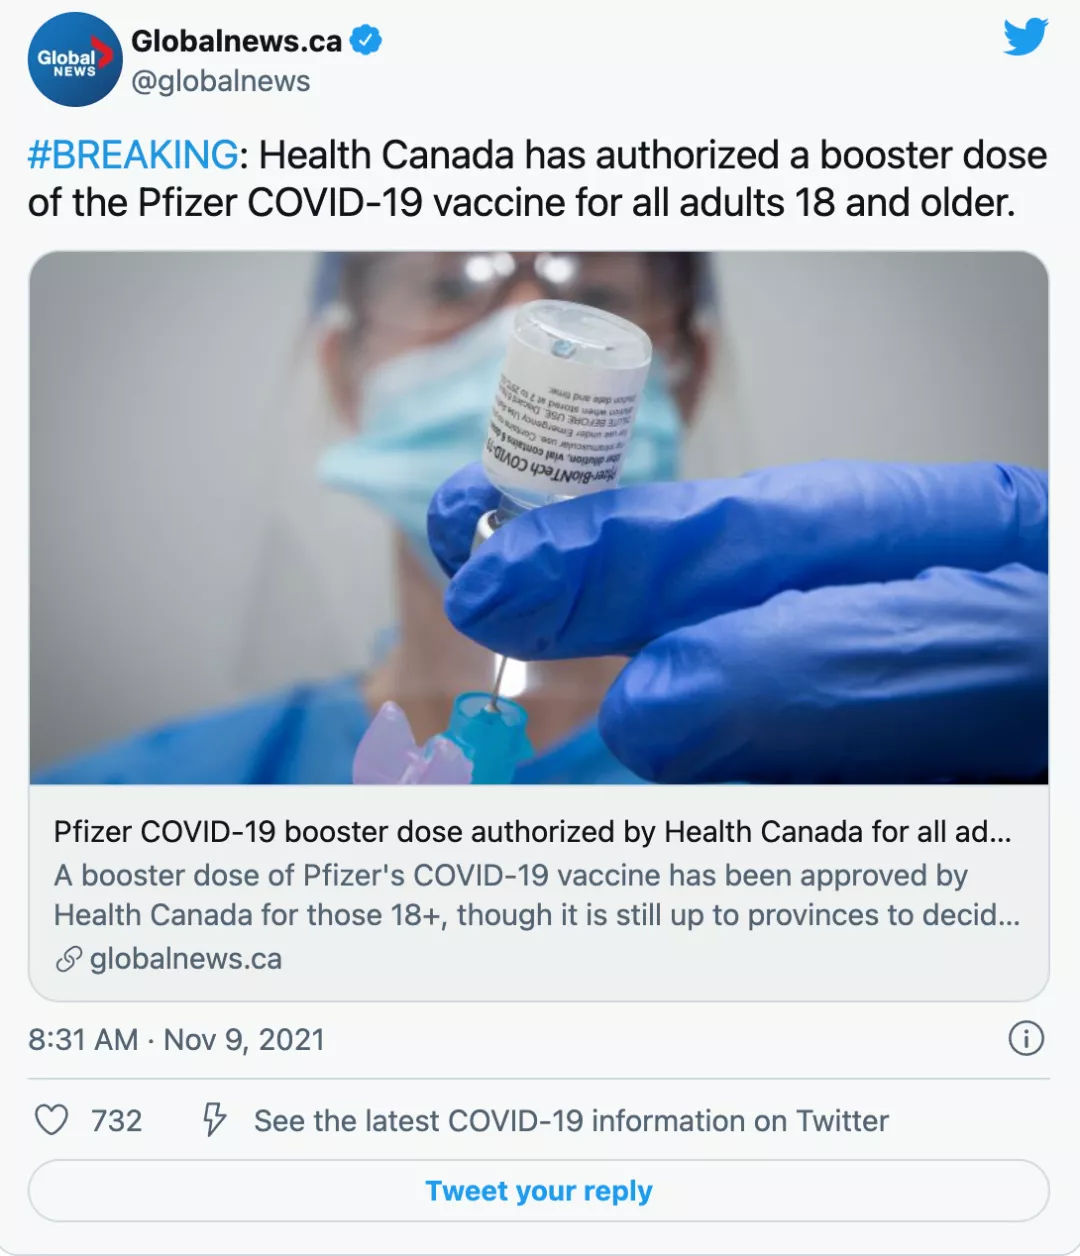The height and width of the screenshot is (1256, 1080).
Task: Click the article description preview text
Action: coord(536,895)
